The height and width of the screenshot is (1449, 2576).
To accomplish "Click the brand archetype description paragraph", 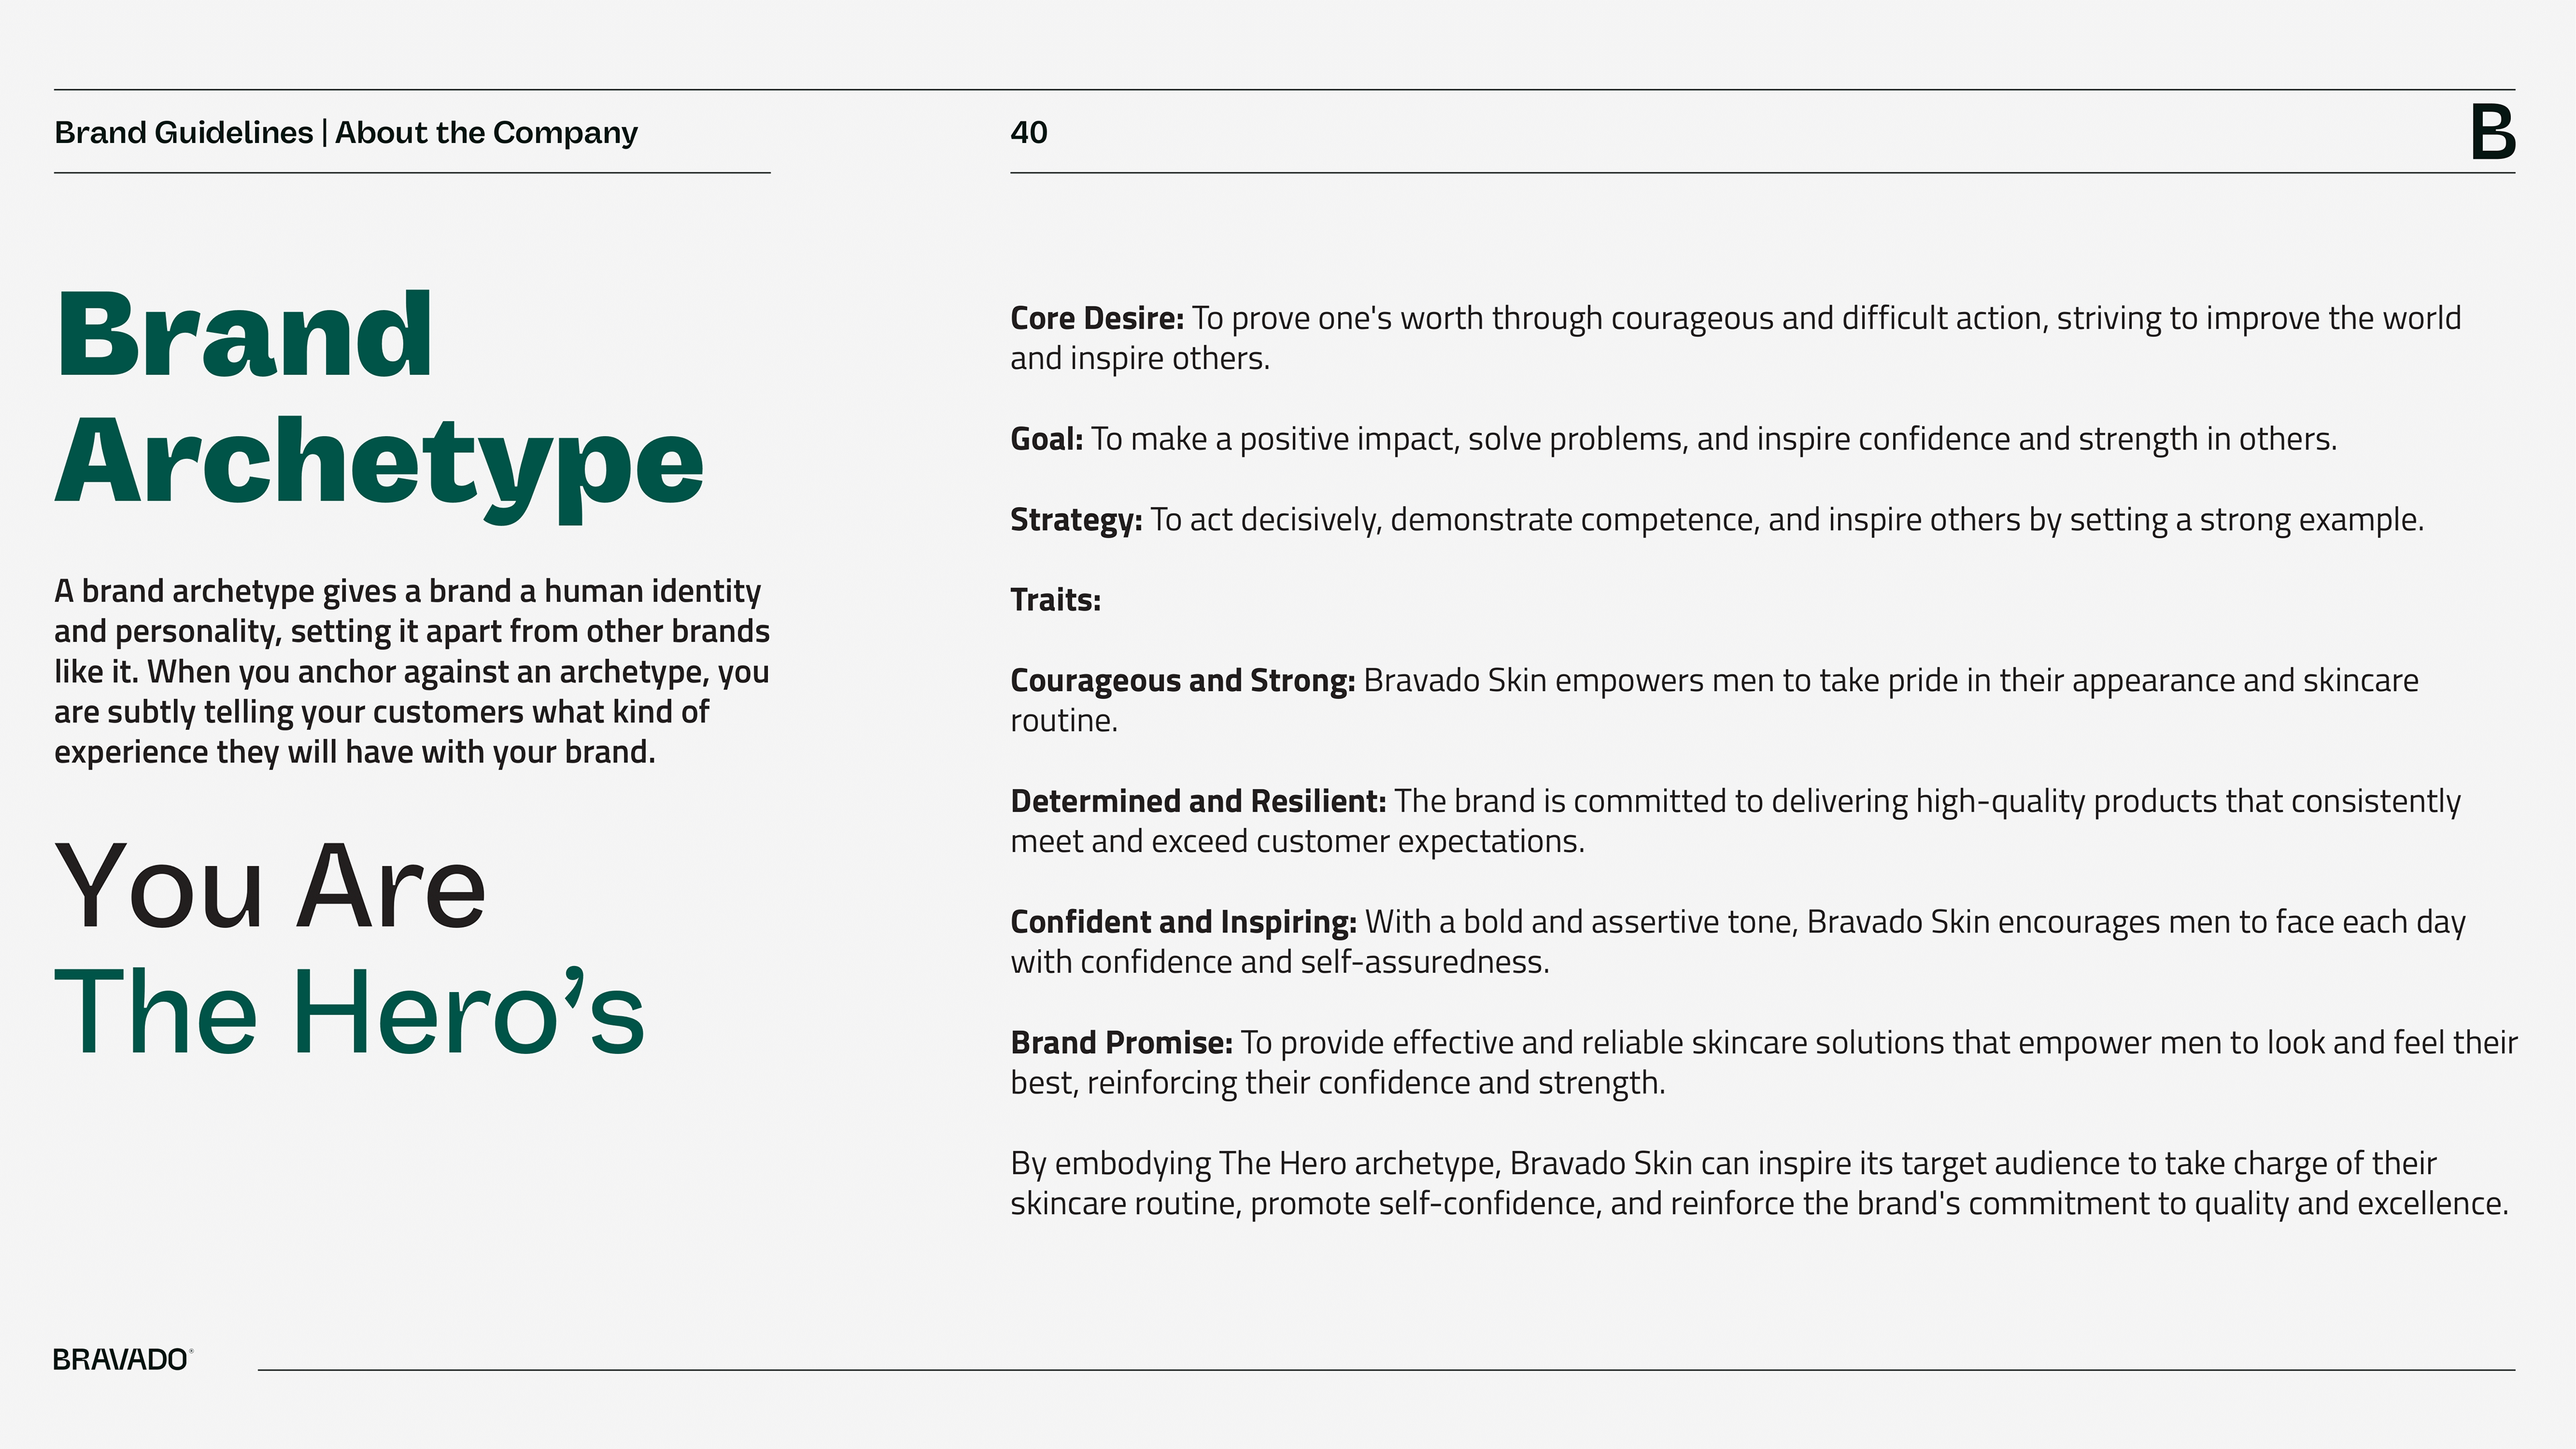I will pos(411,671).
